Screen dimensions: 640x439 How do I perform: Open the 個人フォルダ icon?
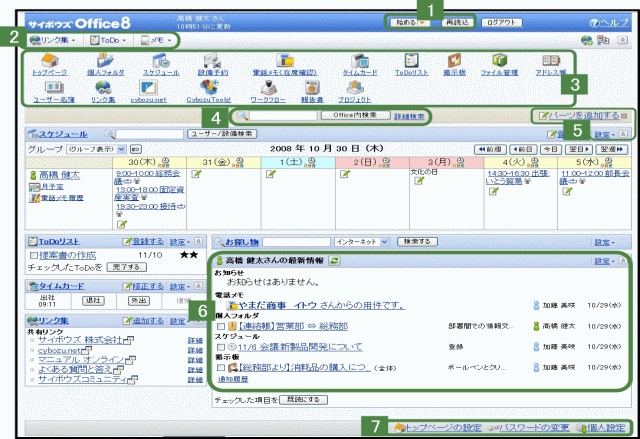point(105,62)
